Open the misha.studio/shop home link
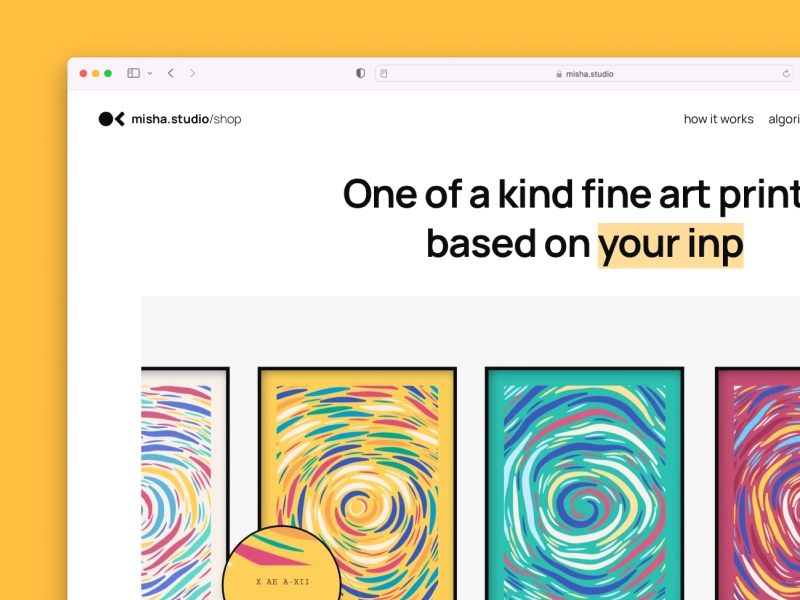The height and width of the screenshot is (600, 800). tap(186, 119)
